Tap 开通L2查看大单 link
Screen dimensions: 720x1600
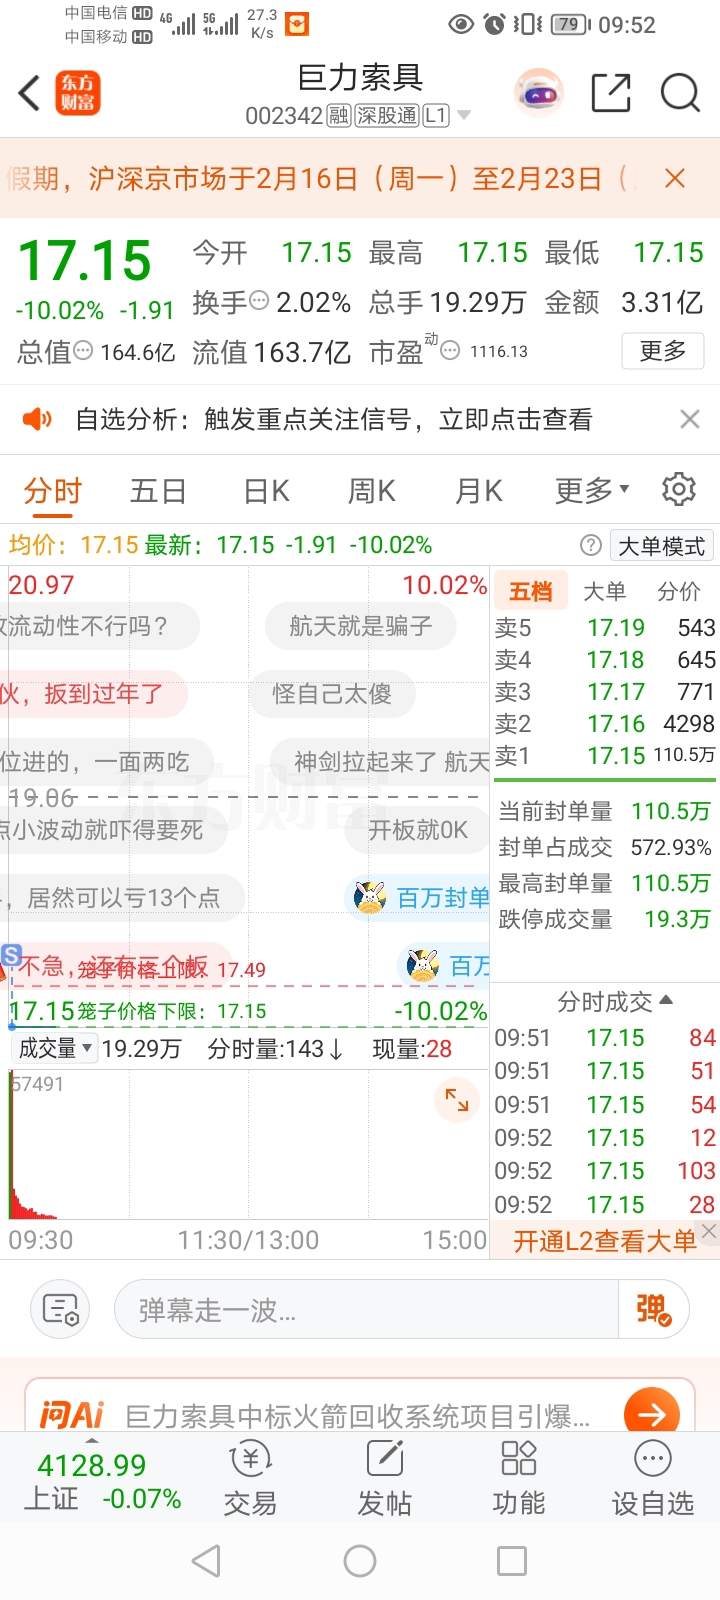point(604,1241)
